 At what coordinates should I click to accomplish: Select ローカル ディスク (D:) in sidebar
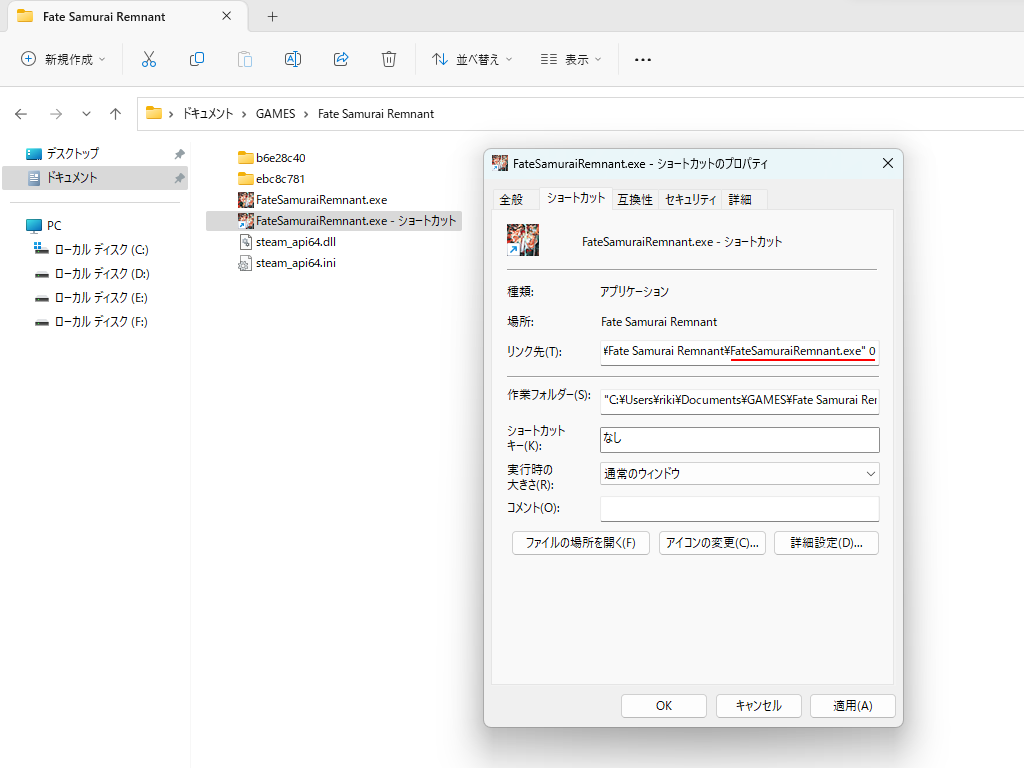pos(101,274)
